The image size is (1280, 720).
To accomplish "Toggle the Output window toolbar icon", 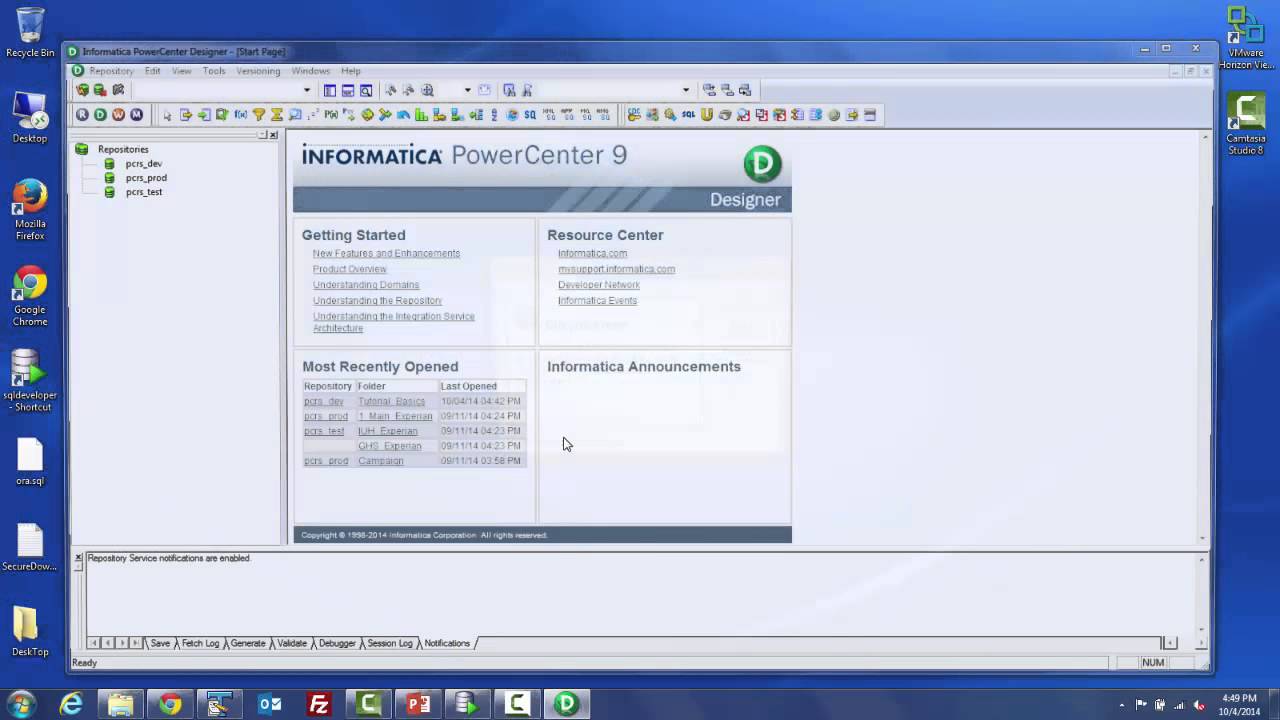I will click(348, 90).
